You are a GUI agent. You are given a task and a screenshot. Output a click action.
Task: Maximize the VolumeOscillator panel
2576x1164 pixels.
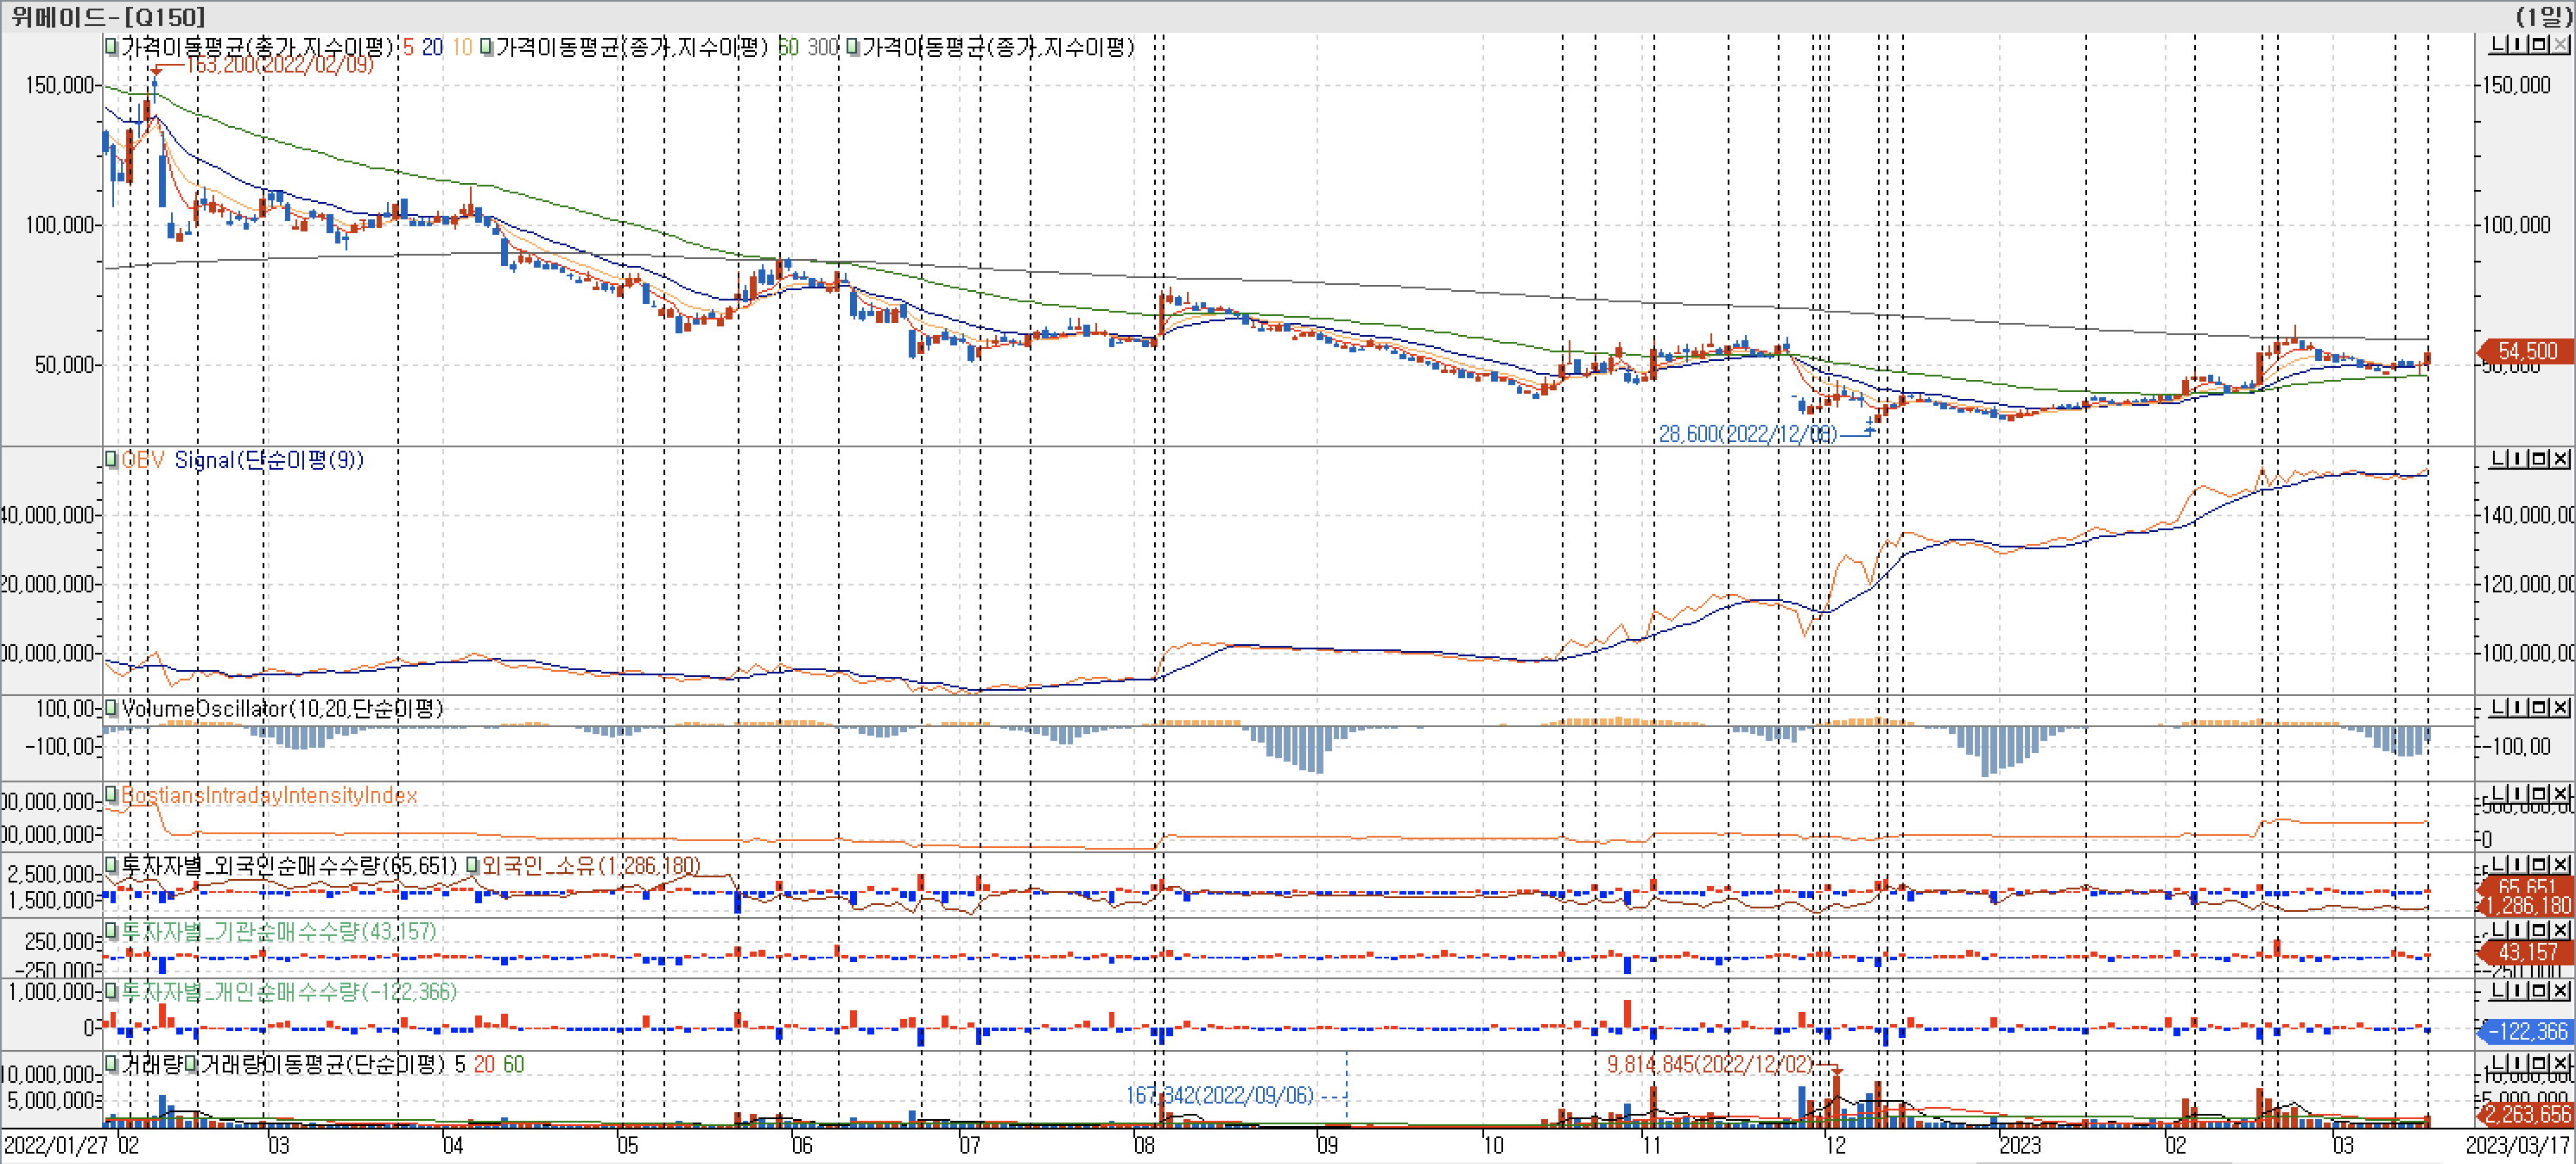pyautogui.click(x=2538, y=708)
